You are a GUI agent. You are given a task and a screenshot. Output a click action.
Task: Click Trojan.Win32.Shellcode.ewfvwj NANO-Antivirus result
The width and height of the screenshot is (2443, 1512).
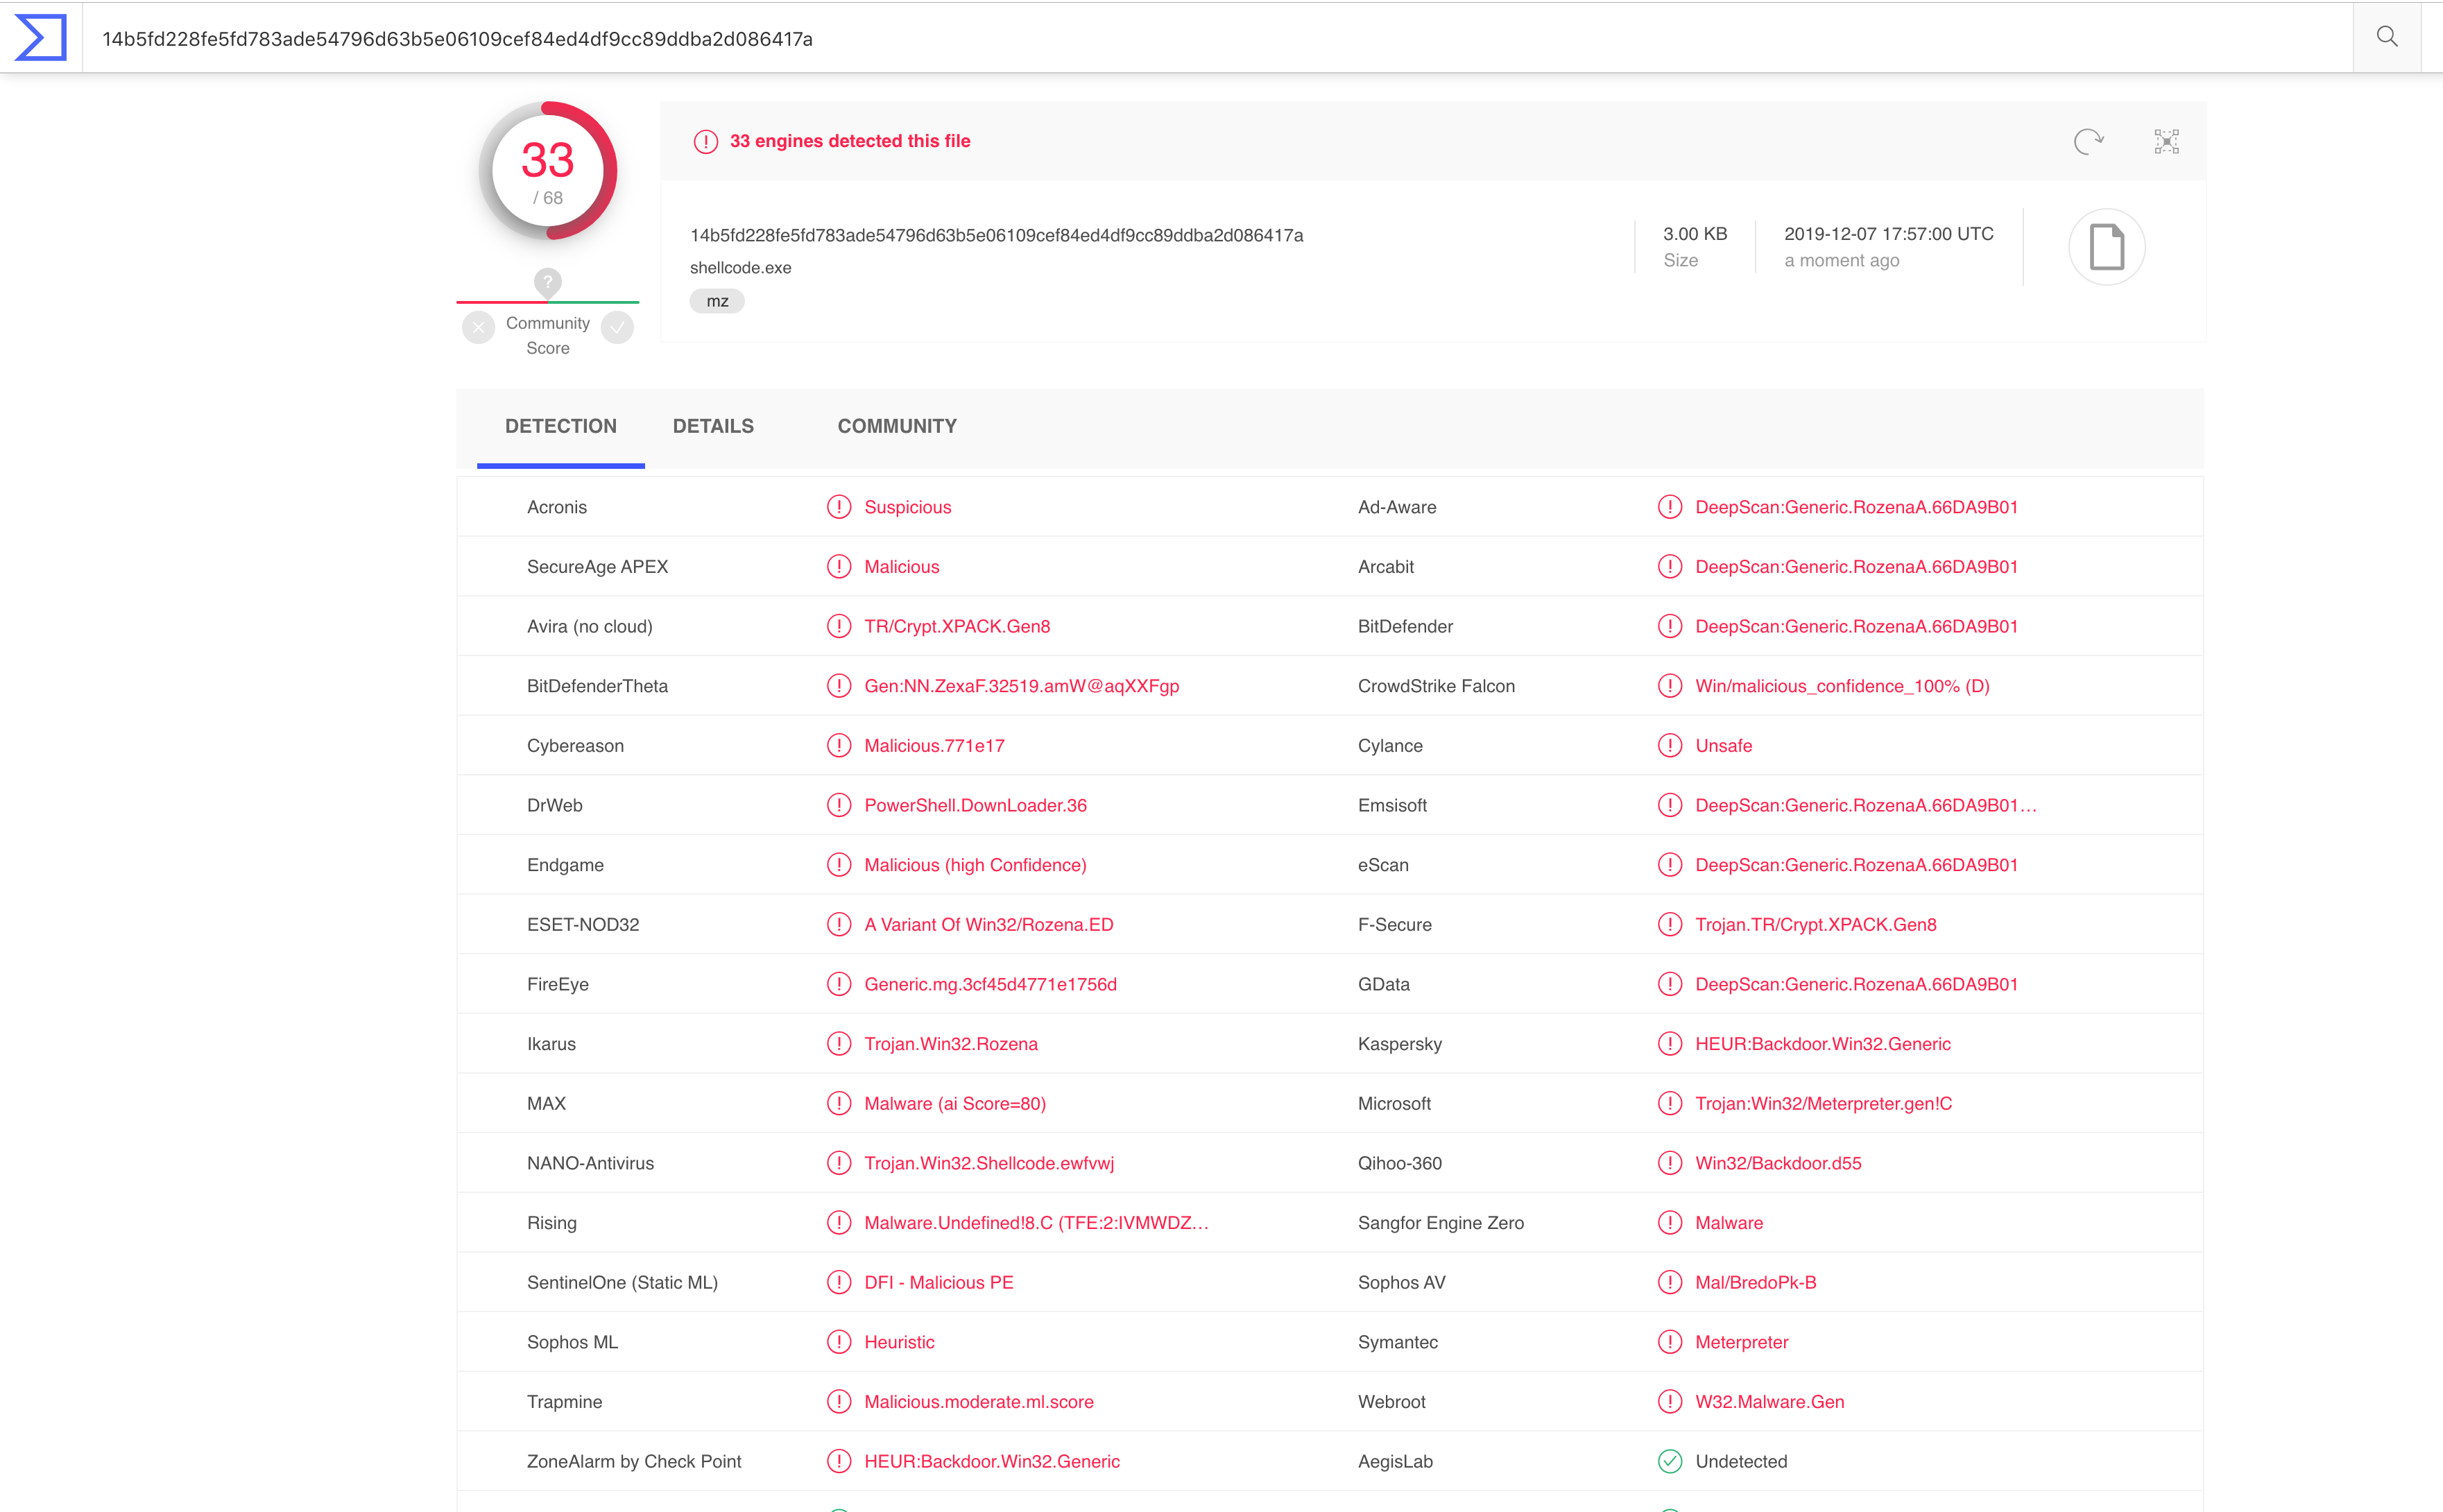click(x=989, y=1164)
